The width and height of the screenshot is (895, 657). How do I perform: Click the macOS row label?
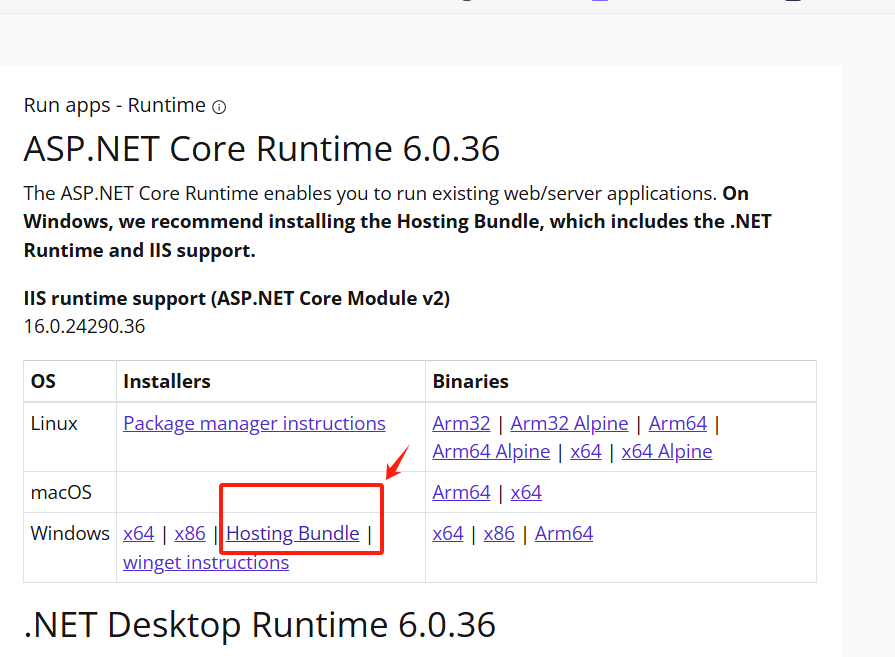[61, 492]
